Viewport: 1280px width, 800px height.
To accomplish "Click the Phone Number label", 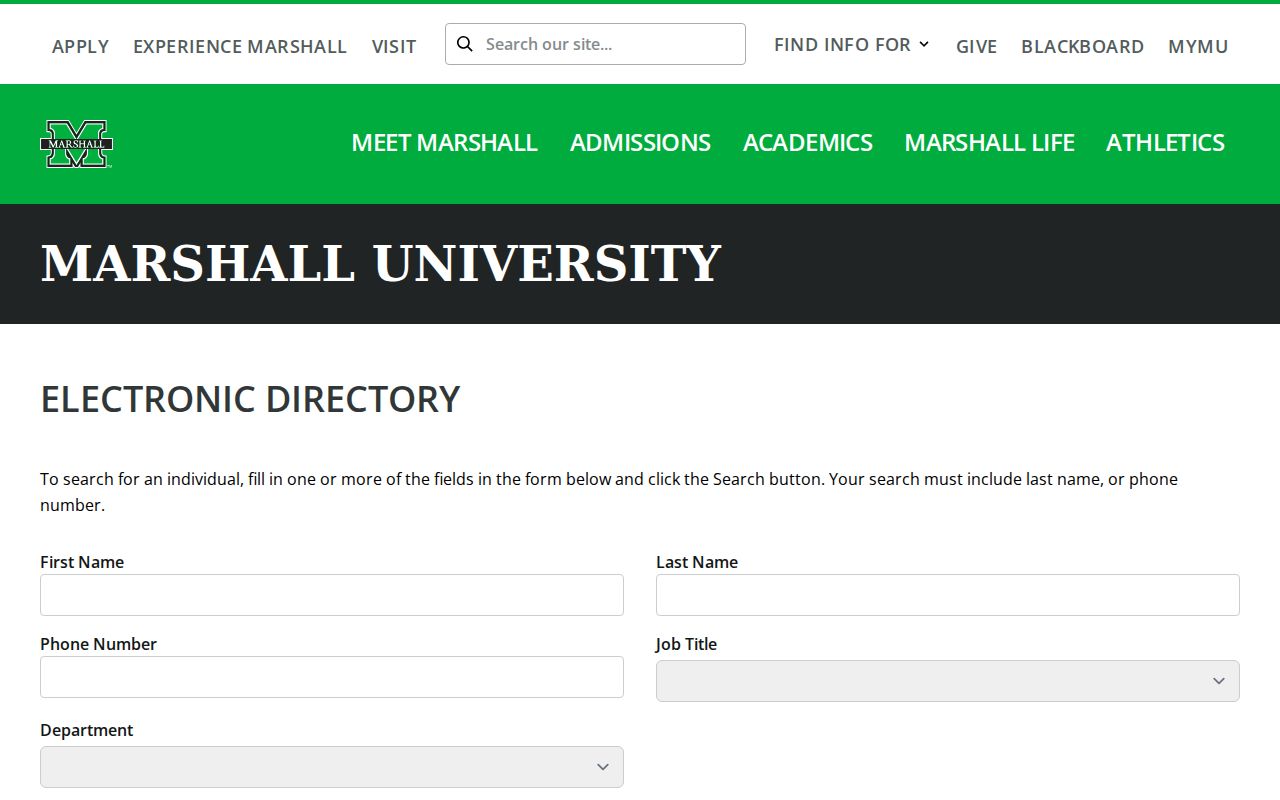I will tap(98, 644).
